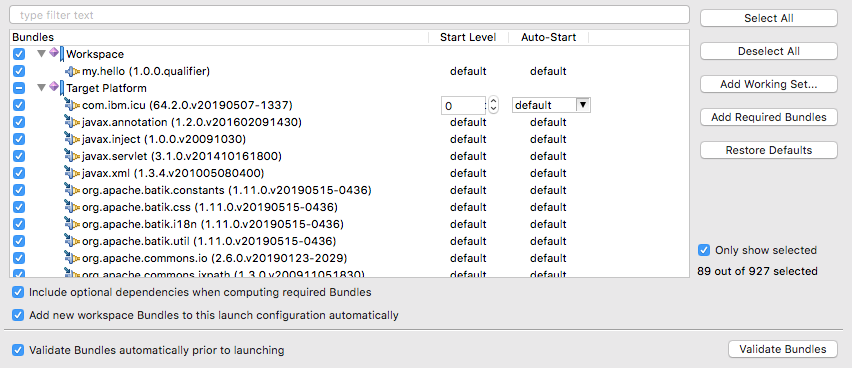The height and width of the screenshot is (368, 852).
Task: Open the Auto-Start dropdown for com.ibm.icu
Action: pos(582,105)
